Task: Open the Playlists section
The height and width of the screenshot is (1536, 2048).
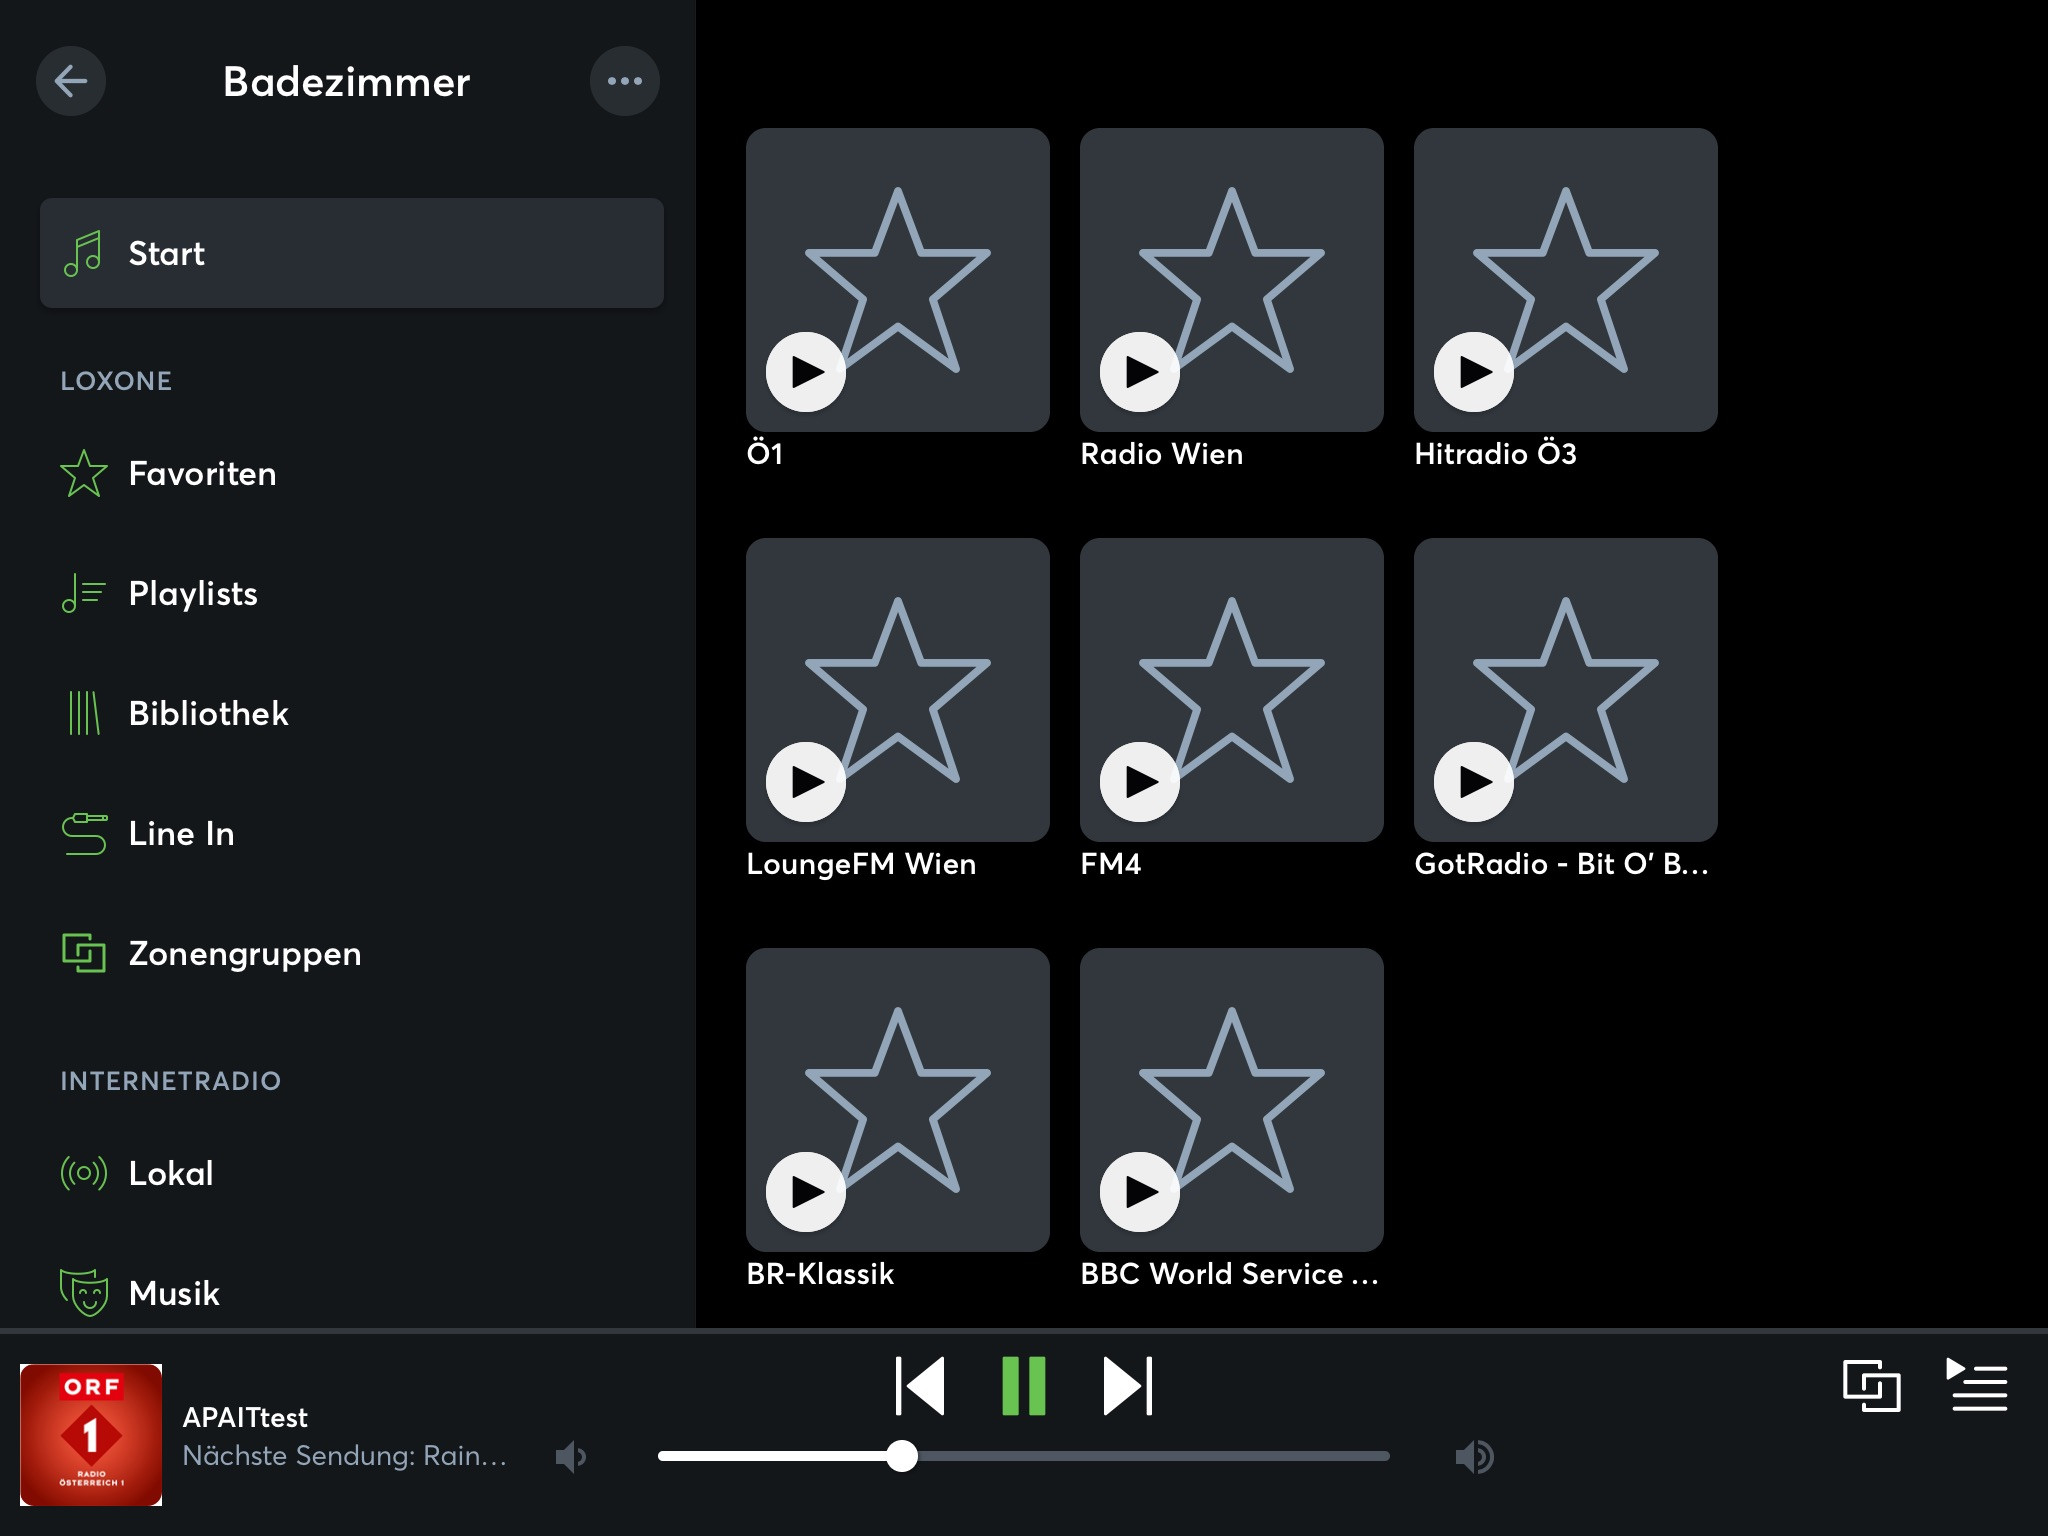Action: coord(193,594)
